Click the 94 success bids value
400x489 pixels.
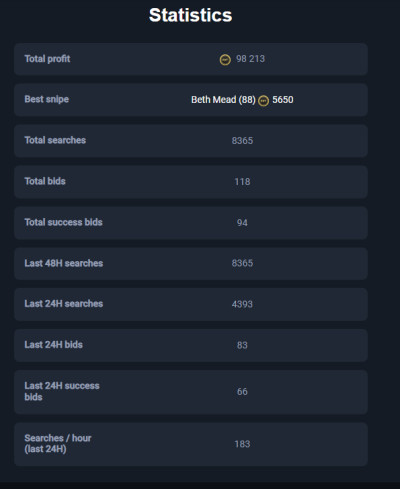pos(242,223)
